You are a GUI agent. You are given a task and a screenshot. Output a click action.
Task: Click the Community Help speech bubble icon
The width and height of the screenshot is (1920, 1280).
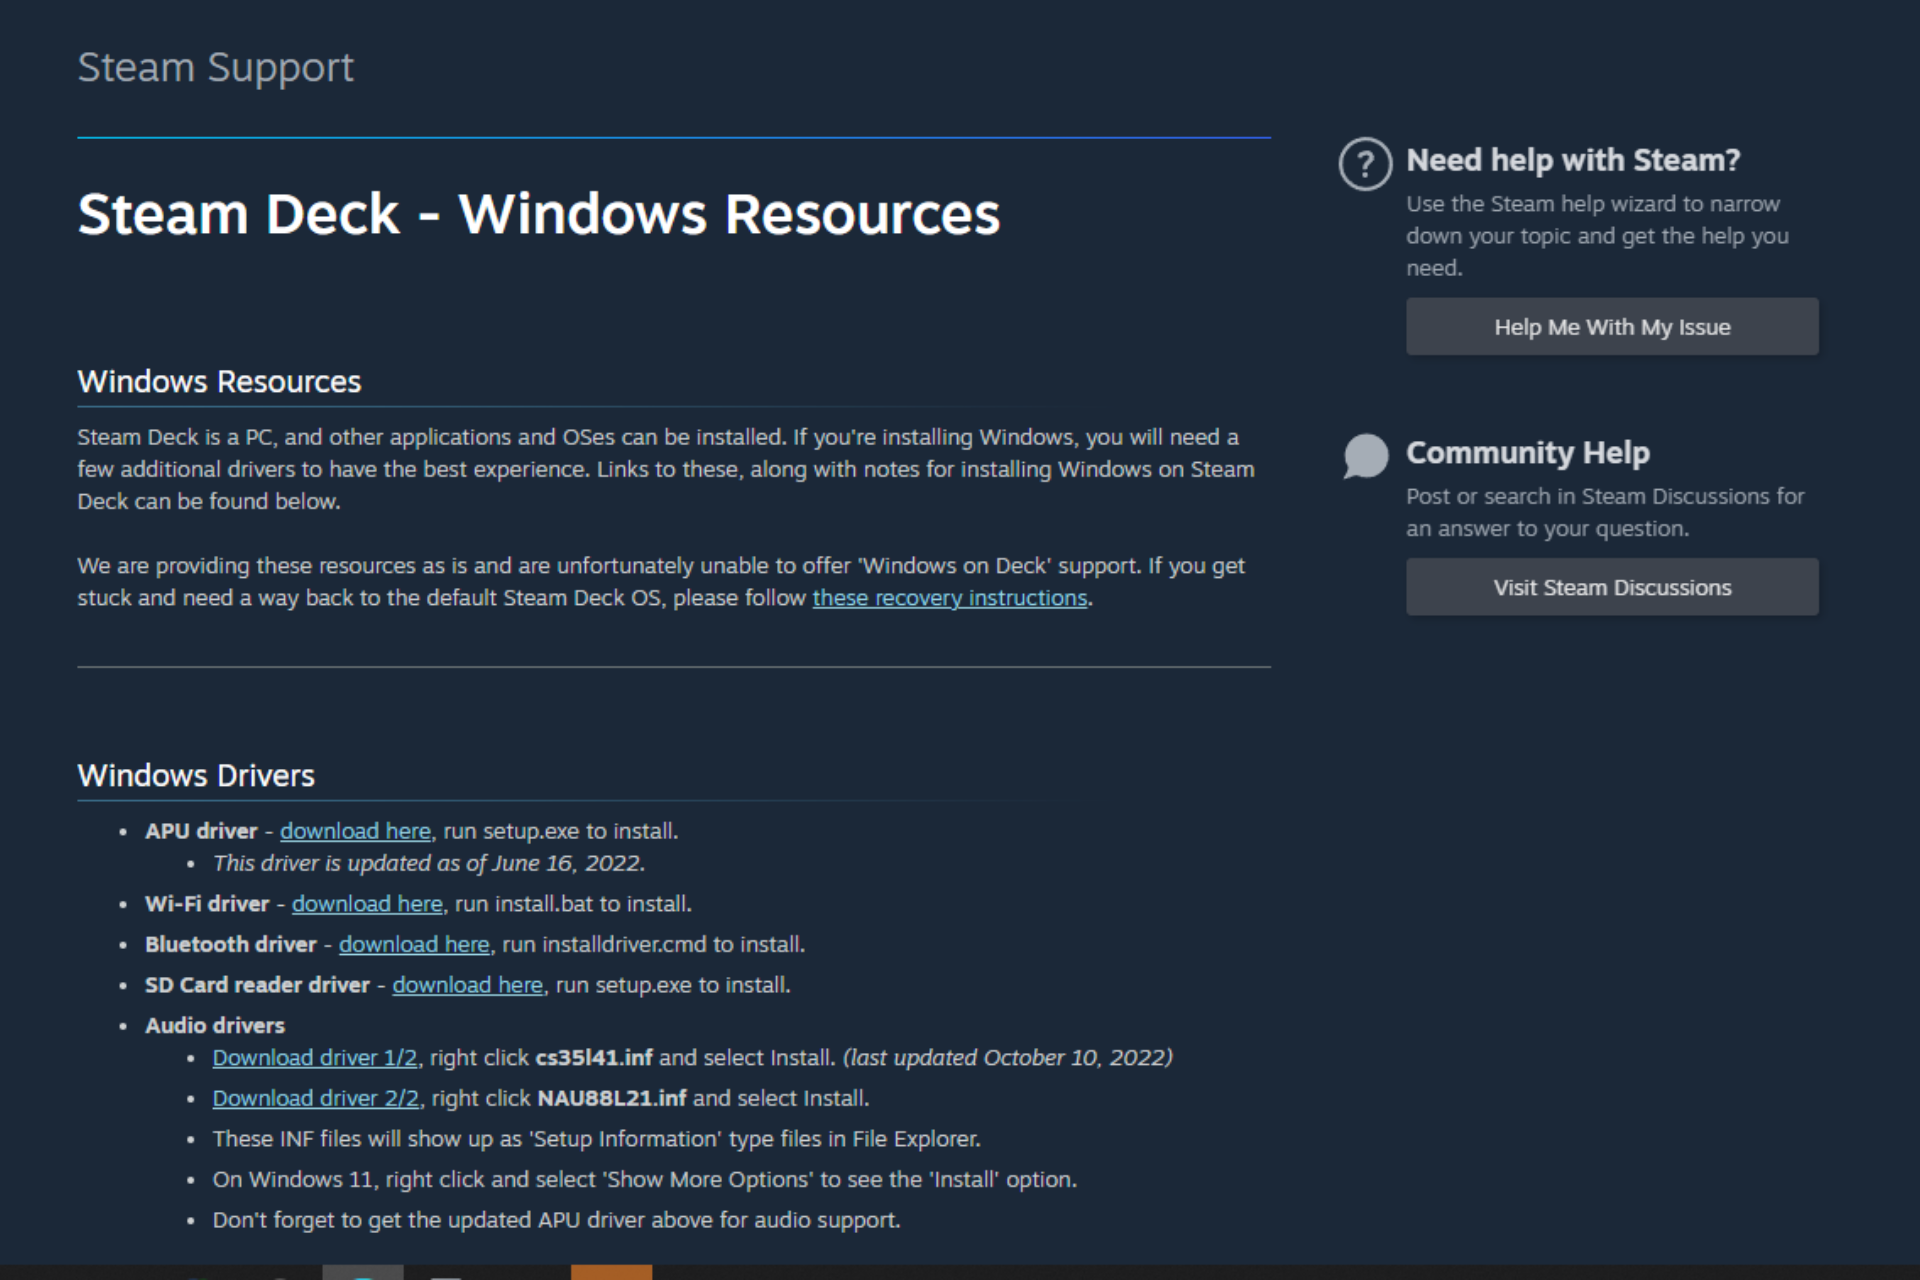click(x=1366, y=456)
